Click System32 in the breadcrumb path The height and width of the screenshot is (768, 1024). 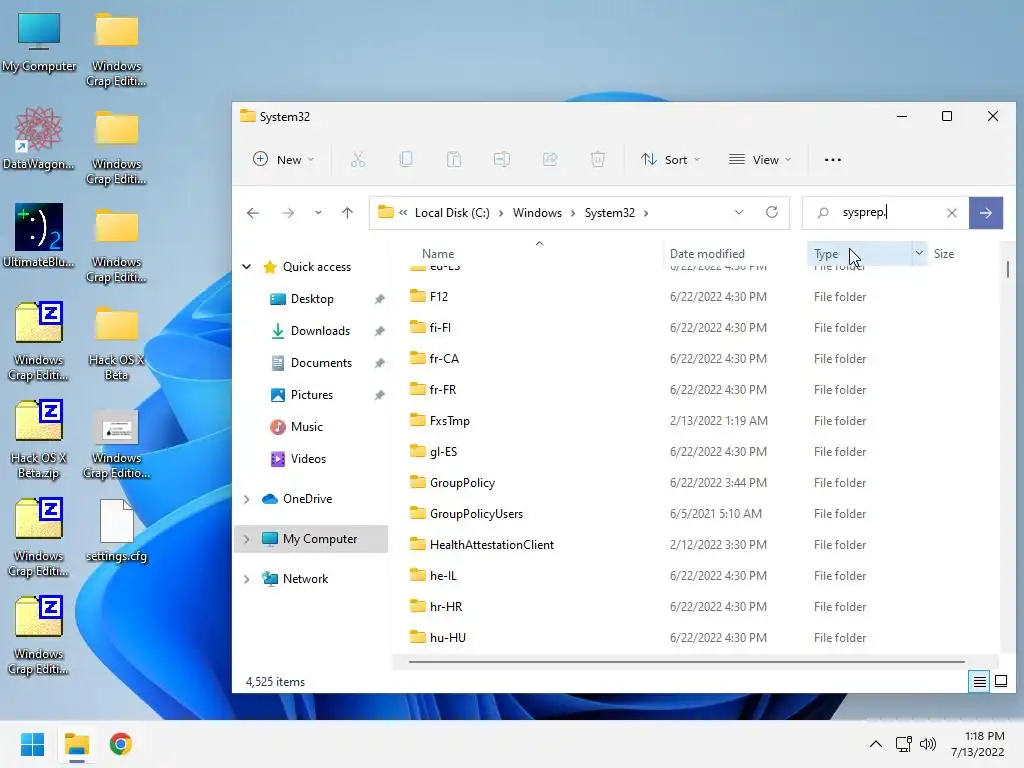[609, 213]
